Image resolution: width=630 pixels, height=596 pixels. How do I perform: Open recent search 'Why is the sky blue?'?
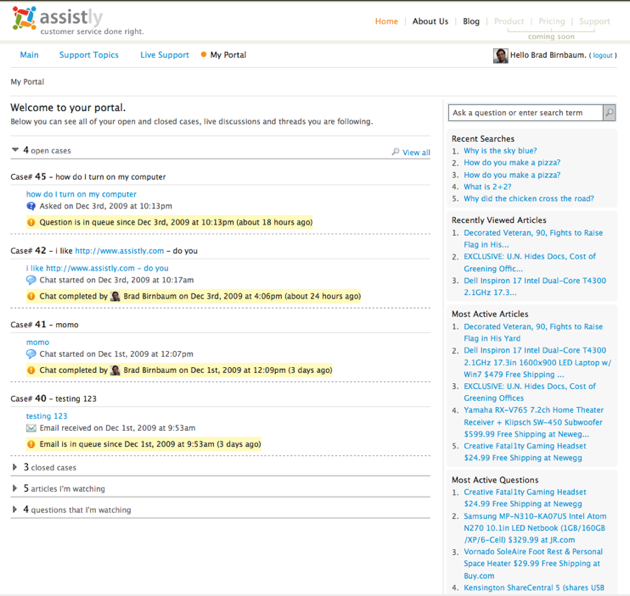500,151
